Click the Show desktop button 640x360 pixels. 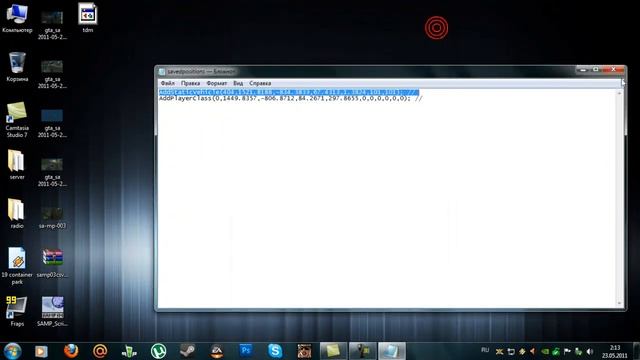636,351
